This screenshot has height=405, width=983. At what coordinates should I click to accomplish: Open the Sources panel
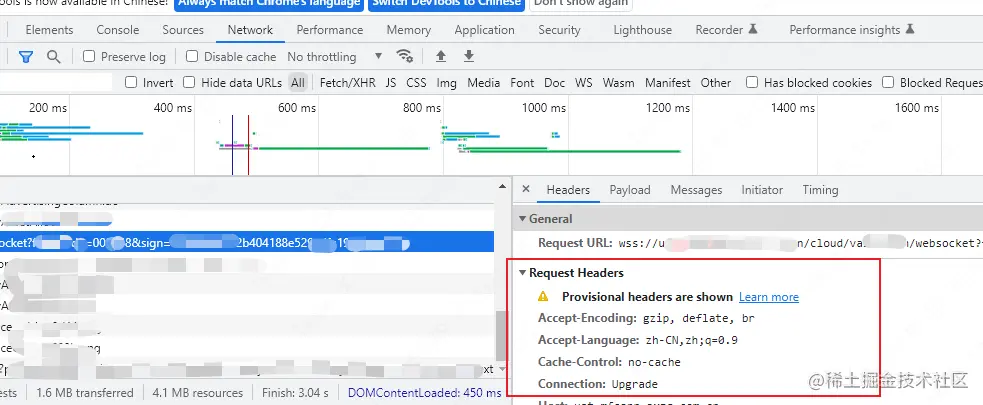[183, 29]
